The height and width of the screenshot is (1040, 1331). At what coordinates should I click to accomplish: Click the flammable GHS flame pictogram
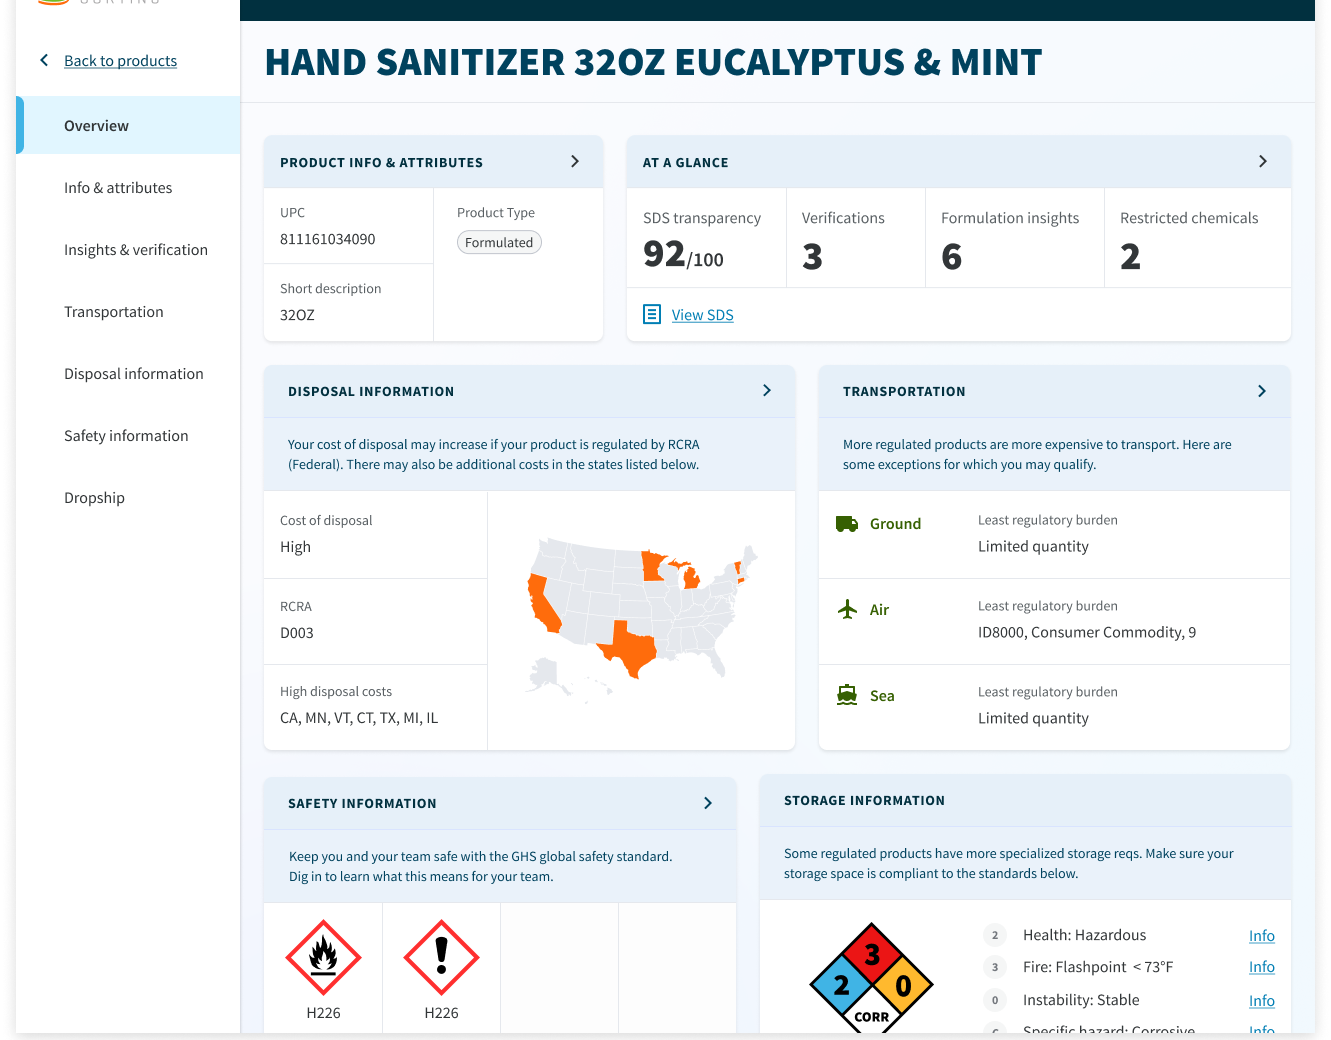323,957
